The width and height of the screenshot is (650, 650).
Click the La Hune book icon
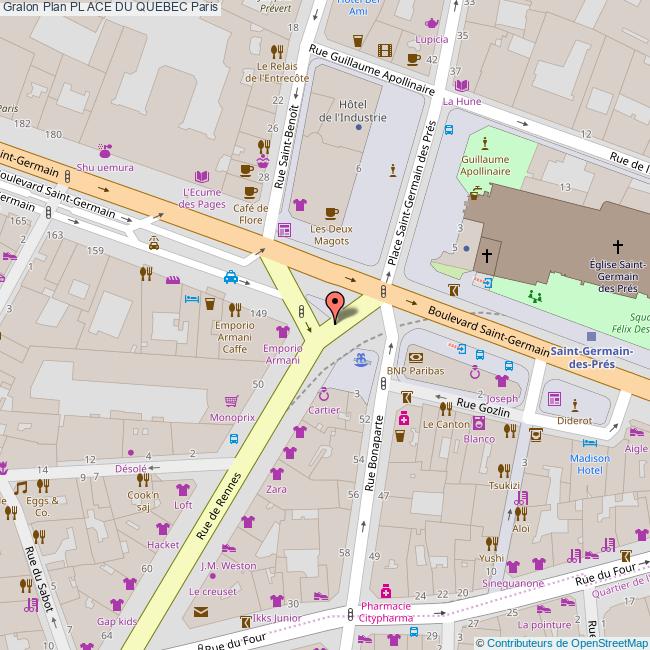[x=461, y=85]
